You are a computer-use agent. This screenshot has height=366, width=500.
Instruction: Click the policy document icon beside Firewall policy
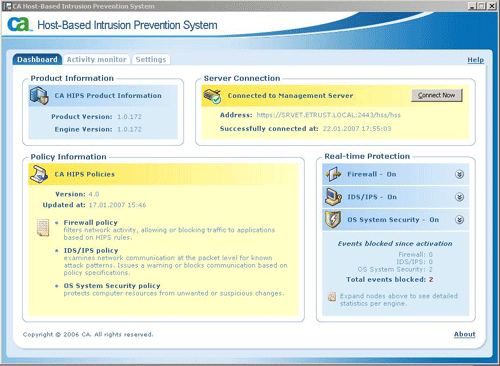pos(43,228)
